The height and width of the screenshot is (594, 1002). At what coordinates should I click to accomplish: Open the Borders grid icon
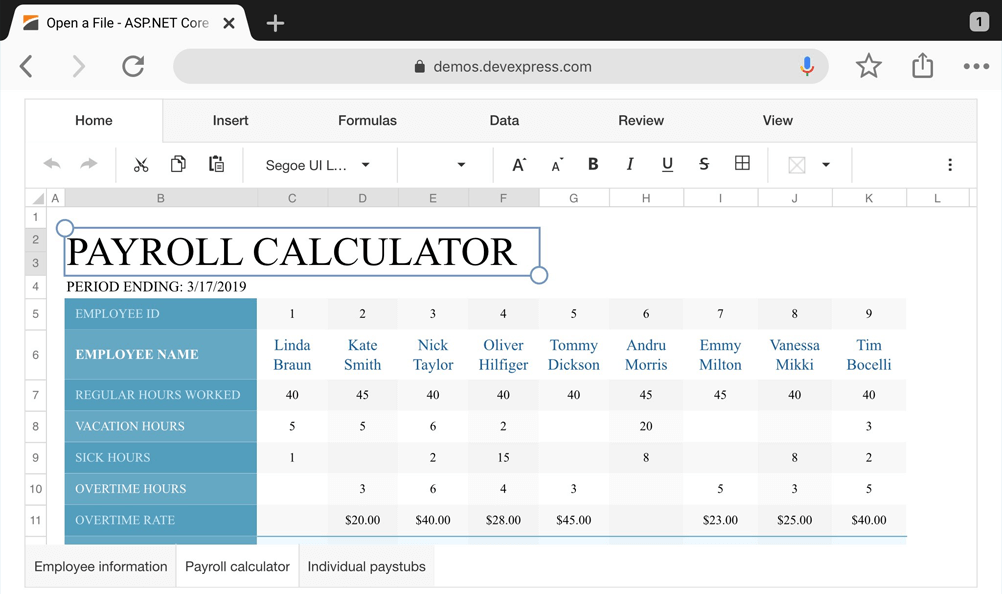(742, 164)
